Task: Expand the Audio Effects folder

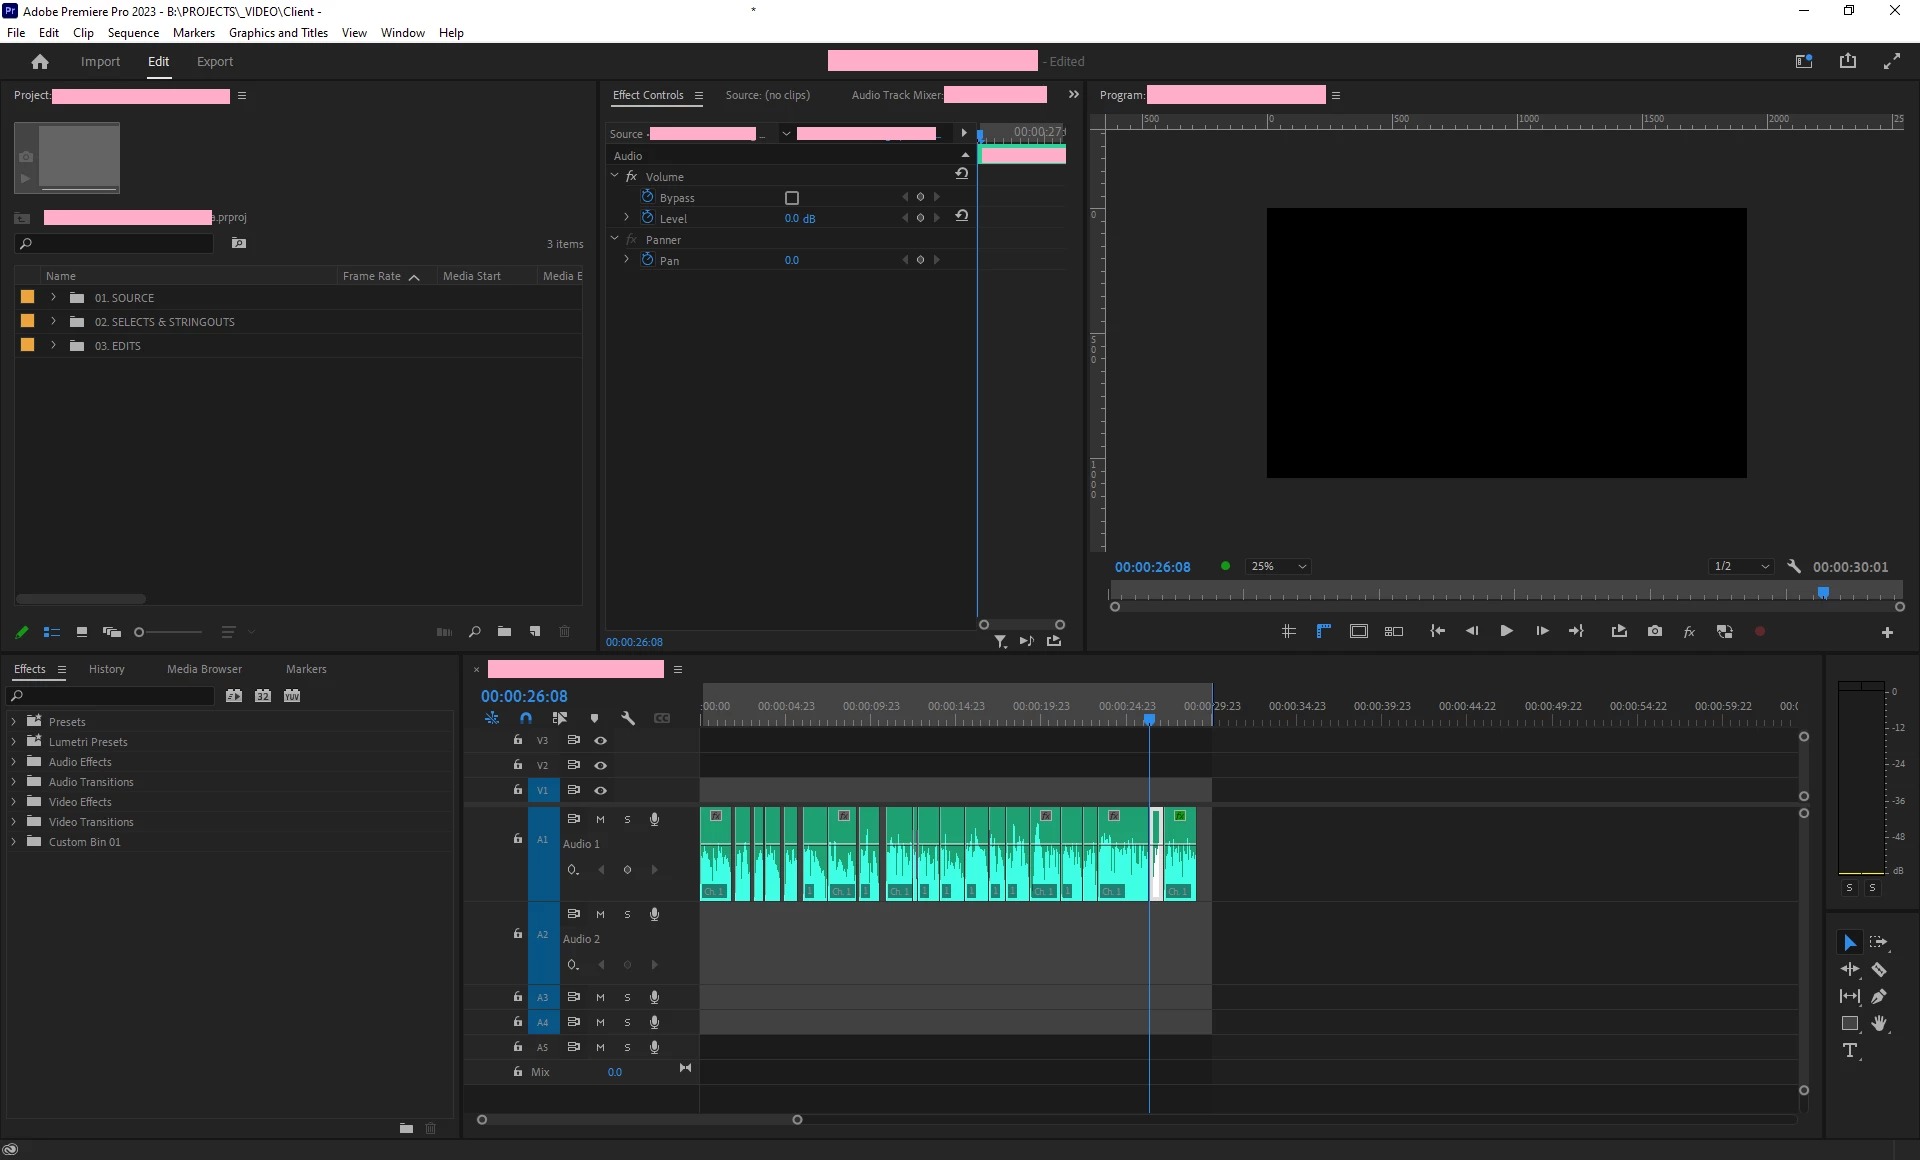Action: [x=13, y=762]
